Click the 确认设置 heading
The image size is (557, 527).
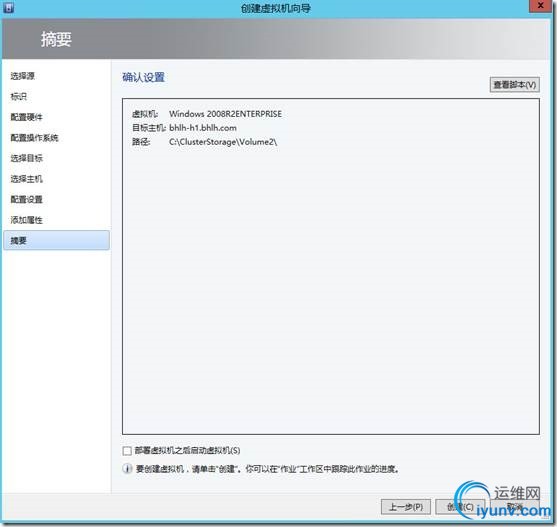[x=144, y=77]
